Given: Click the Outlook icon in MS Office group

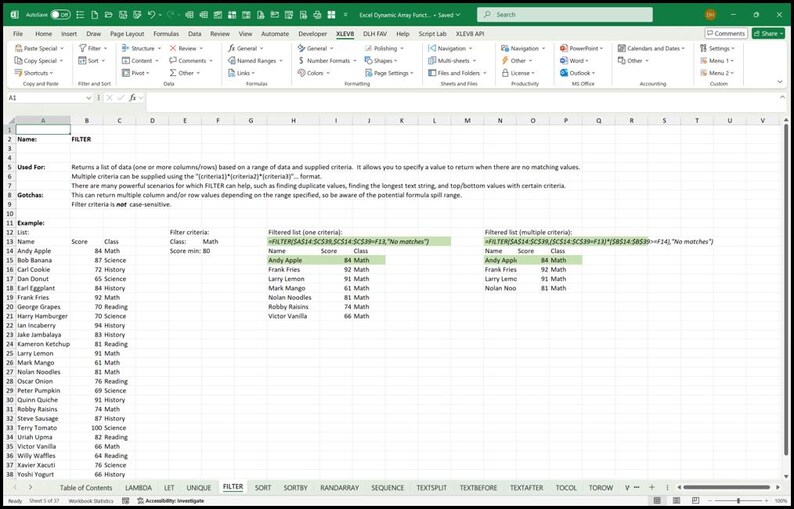Looking at the screenshot, I should [564, 73].
